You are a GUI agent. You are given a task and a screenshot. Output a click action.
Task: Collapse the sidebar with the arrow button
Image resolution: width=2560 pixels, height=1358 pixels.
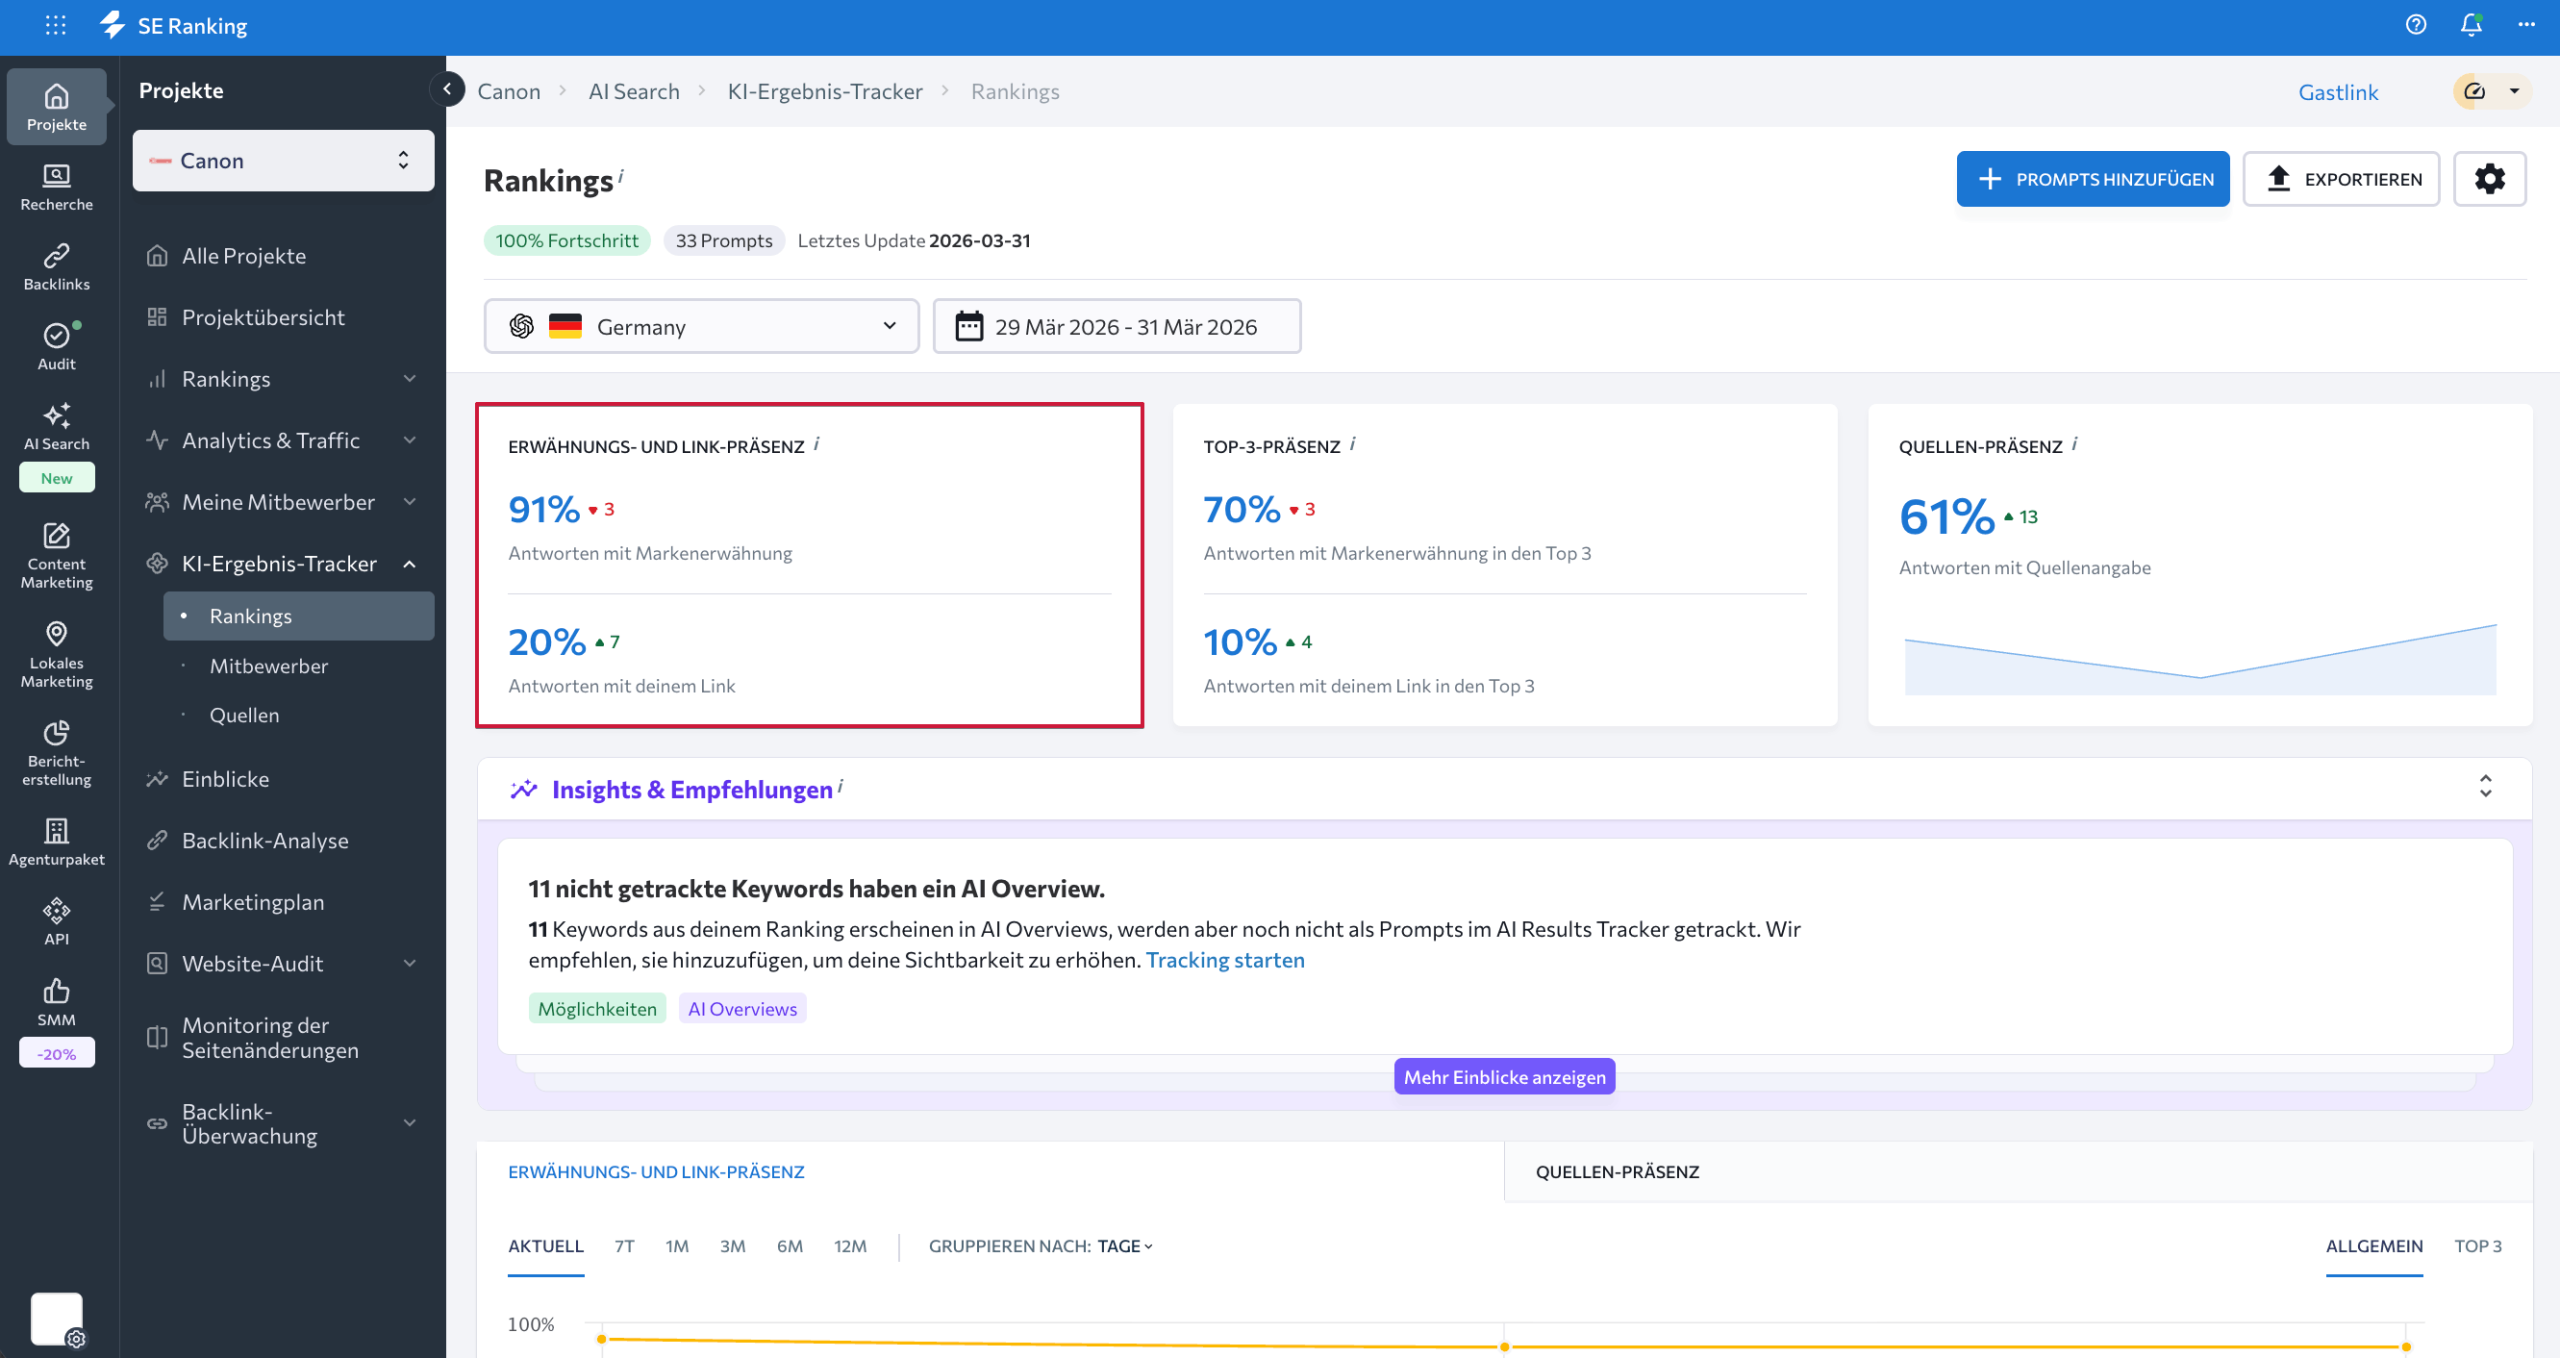(447, 90)
